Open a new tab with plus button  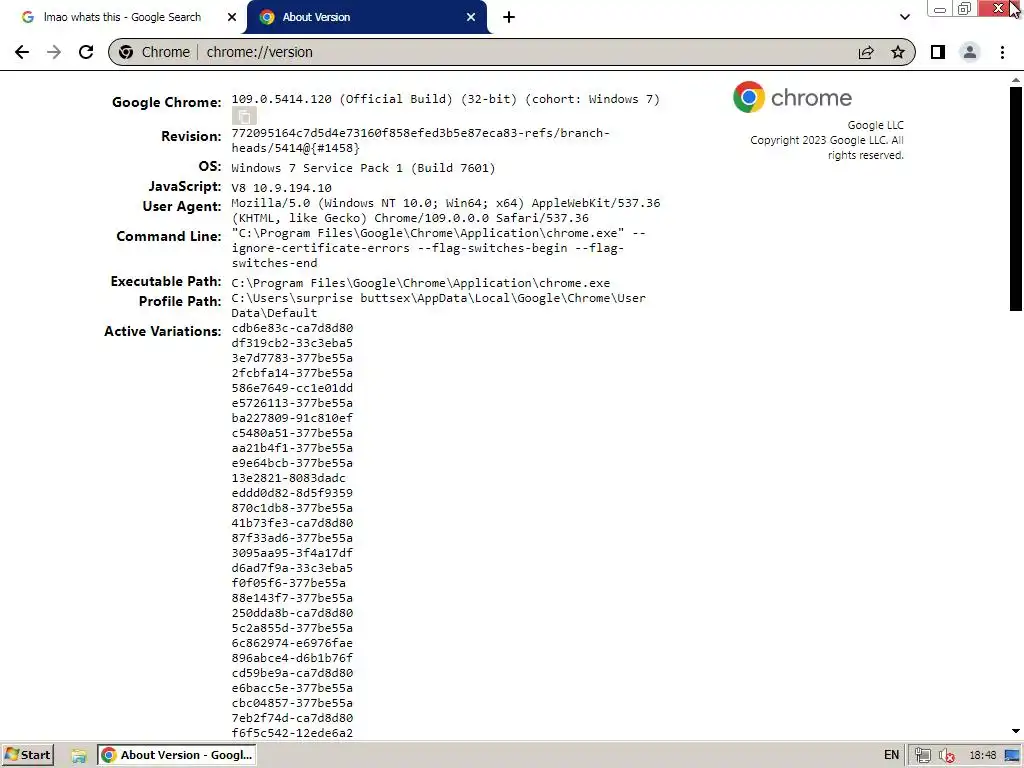509,17
